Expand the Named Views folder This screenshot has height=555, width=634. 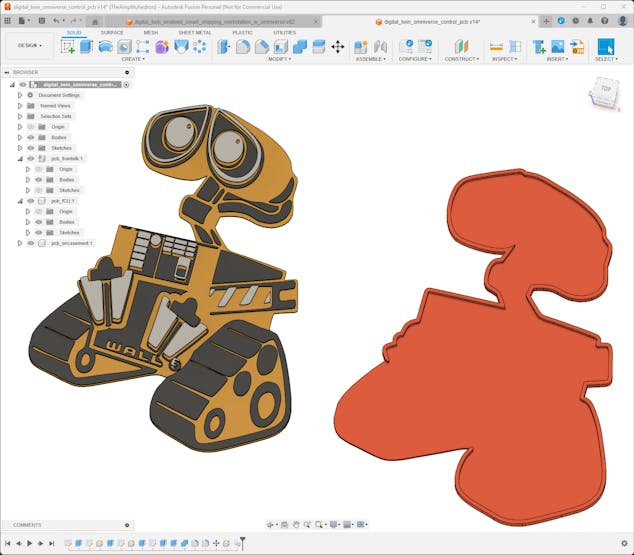[19, 106]
